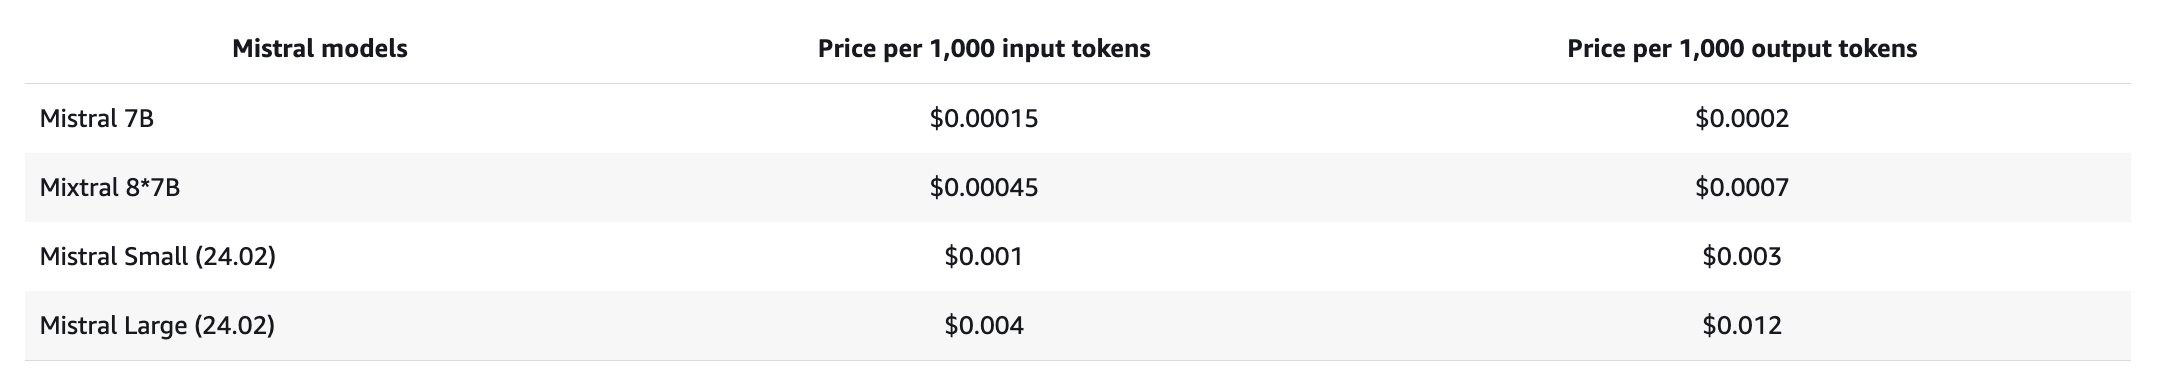This screenshot has width=2162, height=386.
Task: Click the $0.0002 output price
Action: (1742, 119)
